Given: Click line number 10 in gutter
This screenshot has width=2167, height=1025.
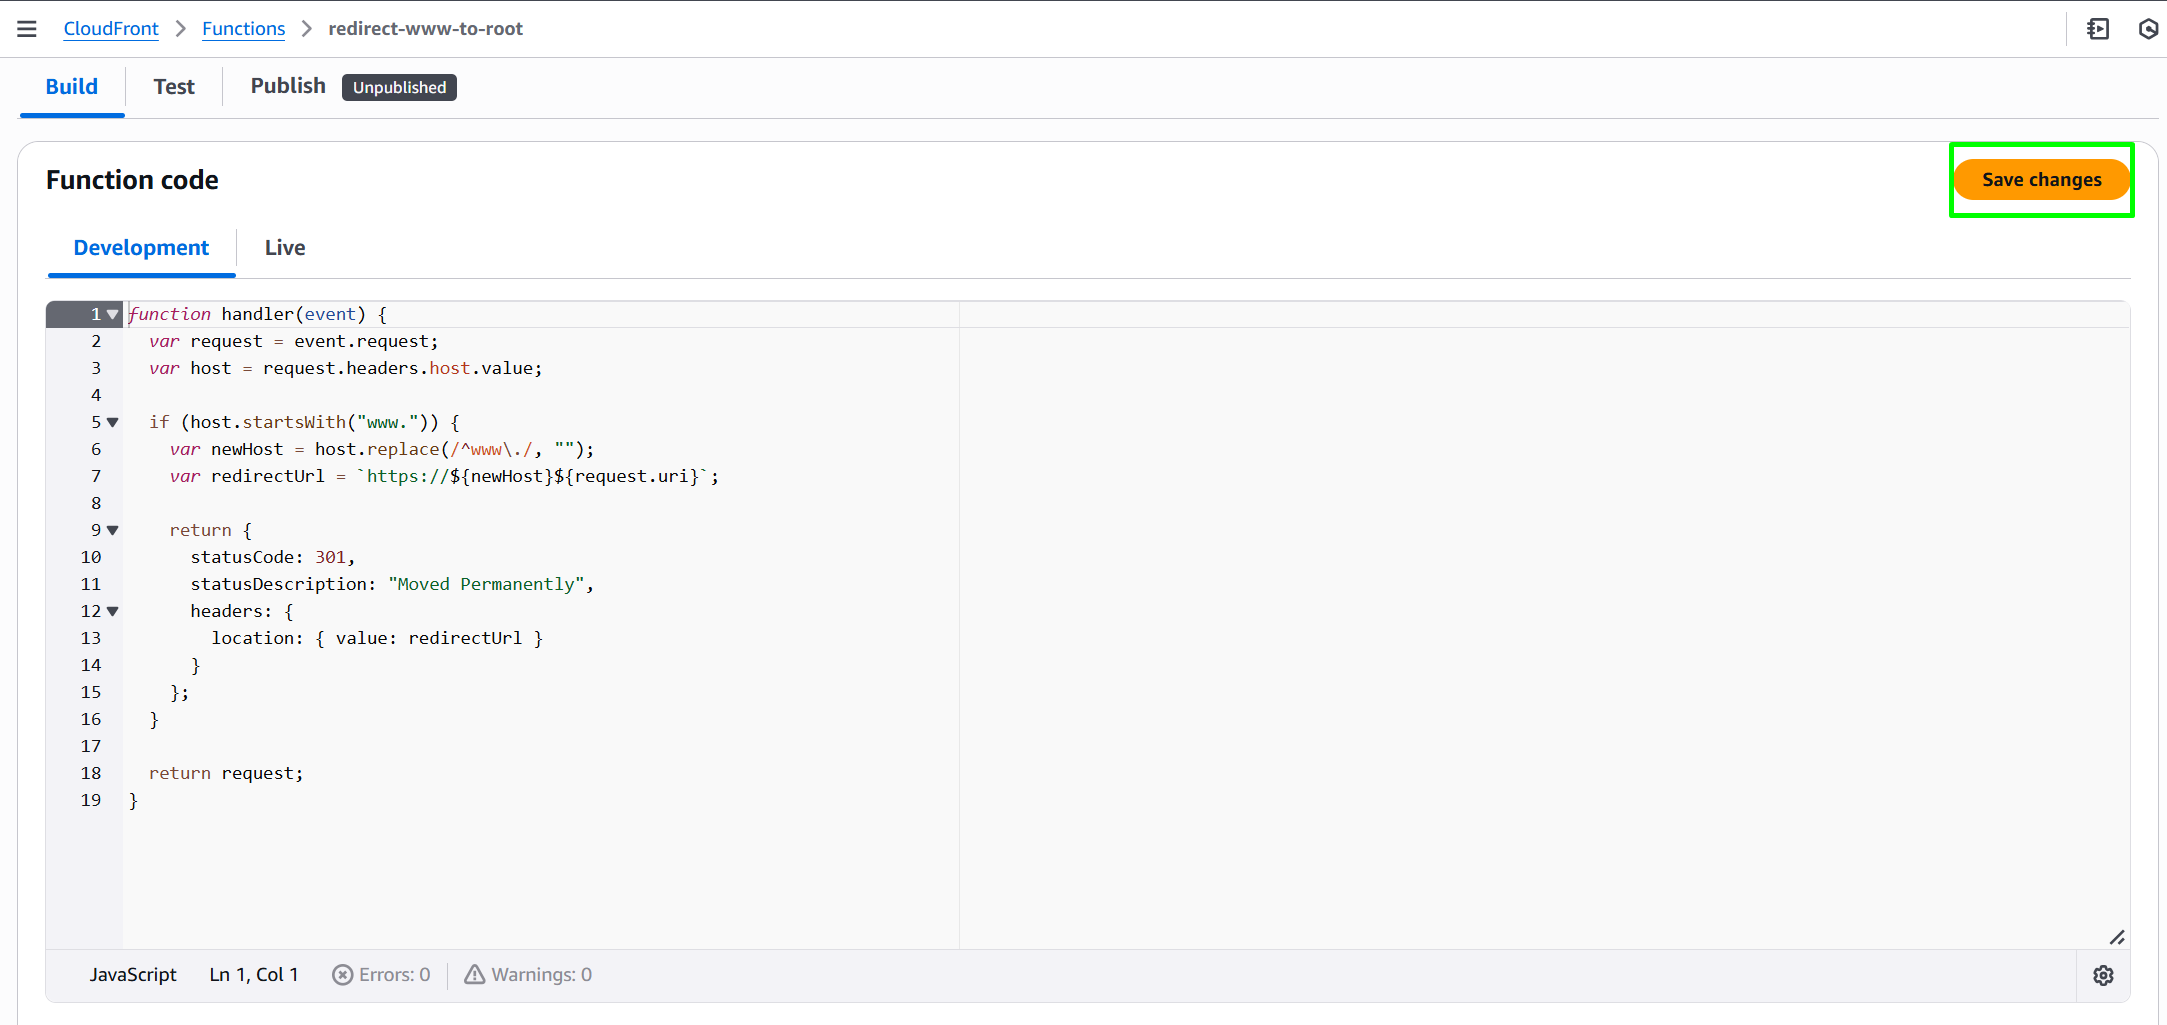Looking at the screenshot, I should (x=91, y=557).
